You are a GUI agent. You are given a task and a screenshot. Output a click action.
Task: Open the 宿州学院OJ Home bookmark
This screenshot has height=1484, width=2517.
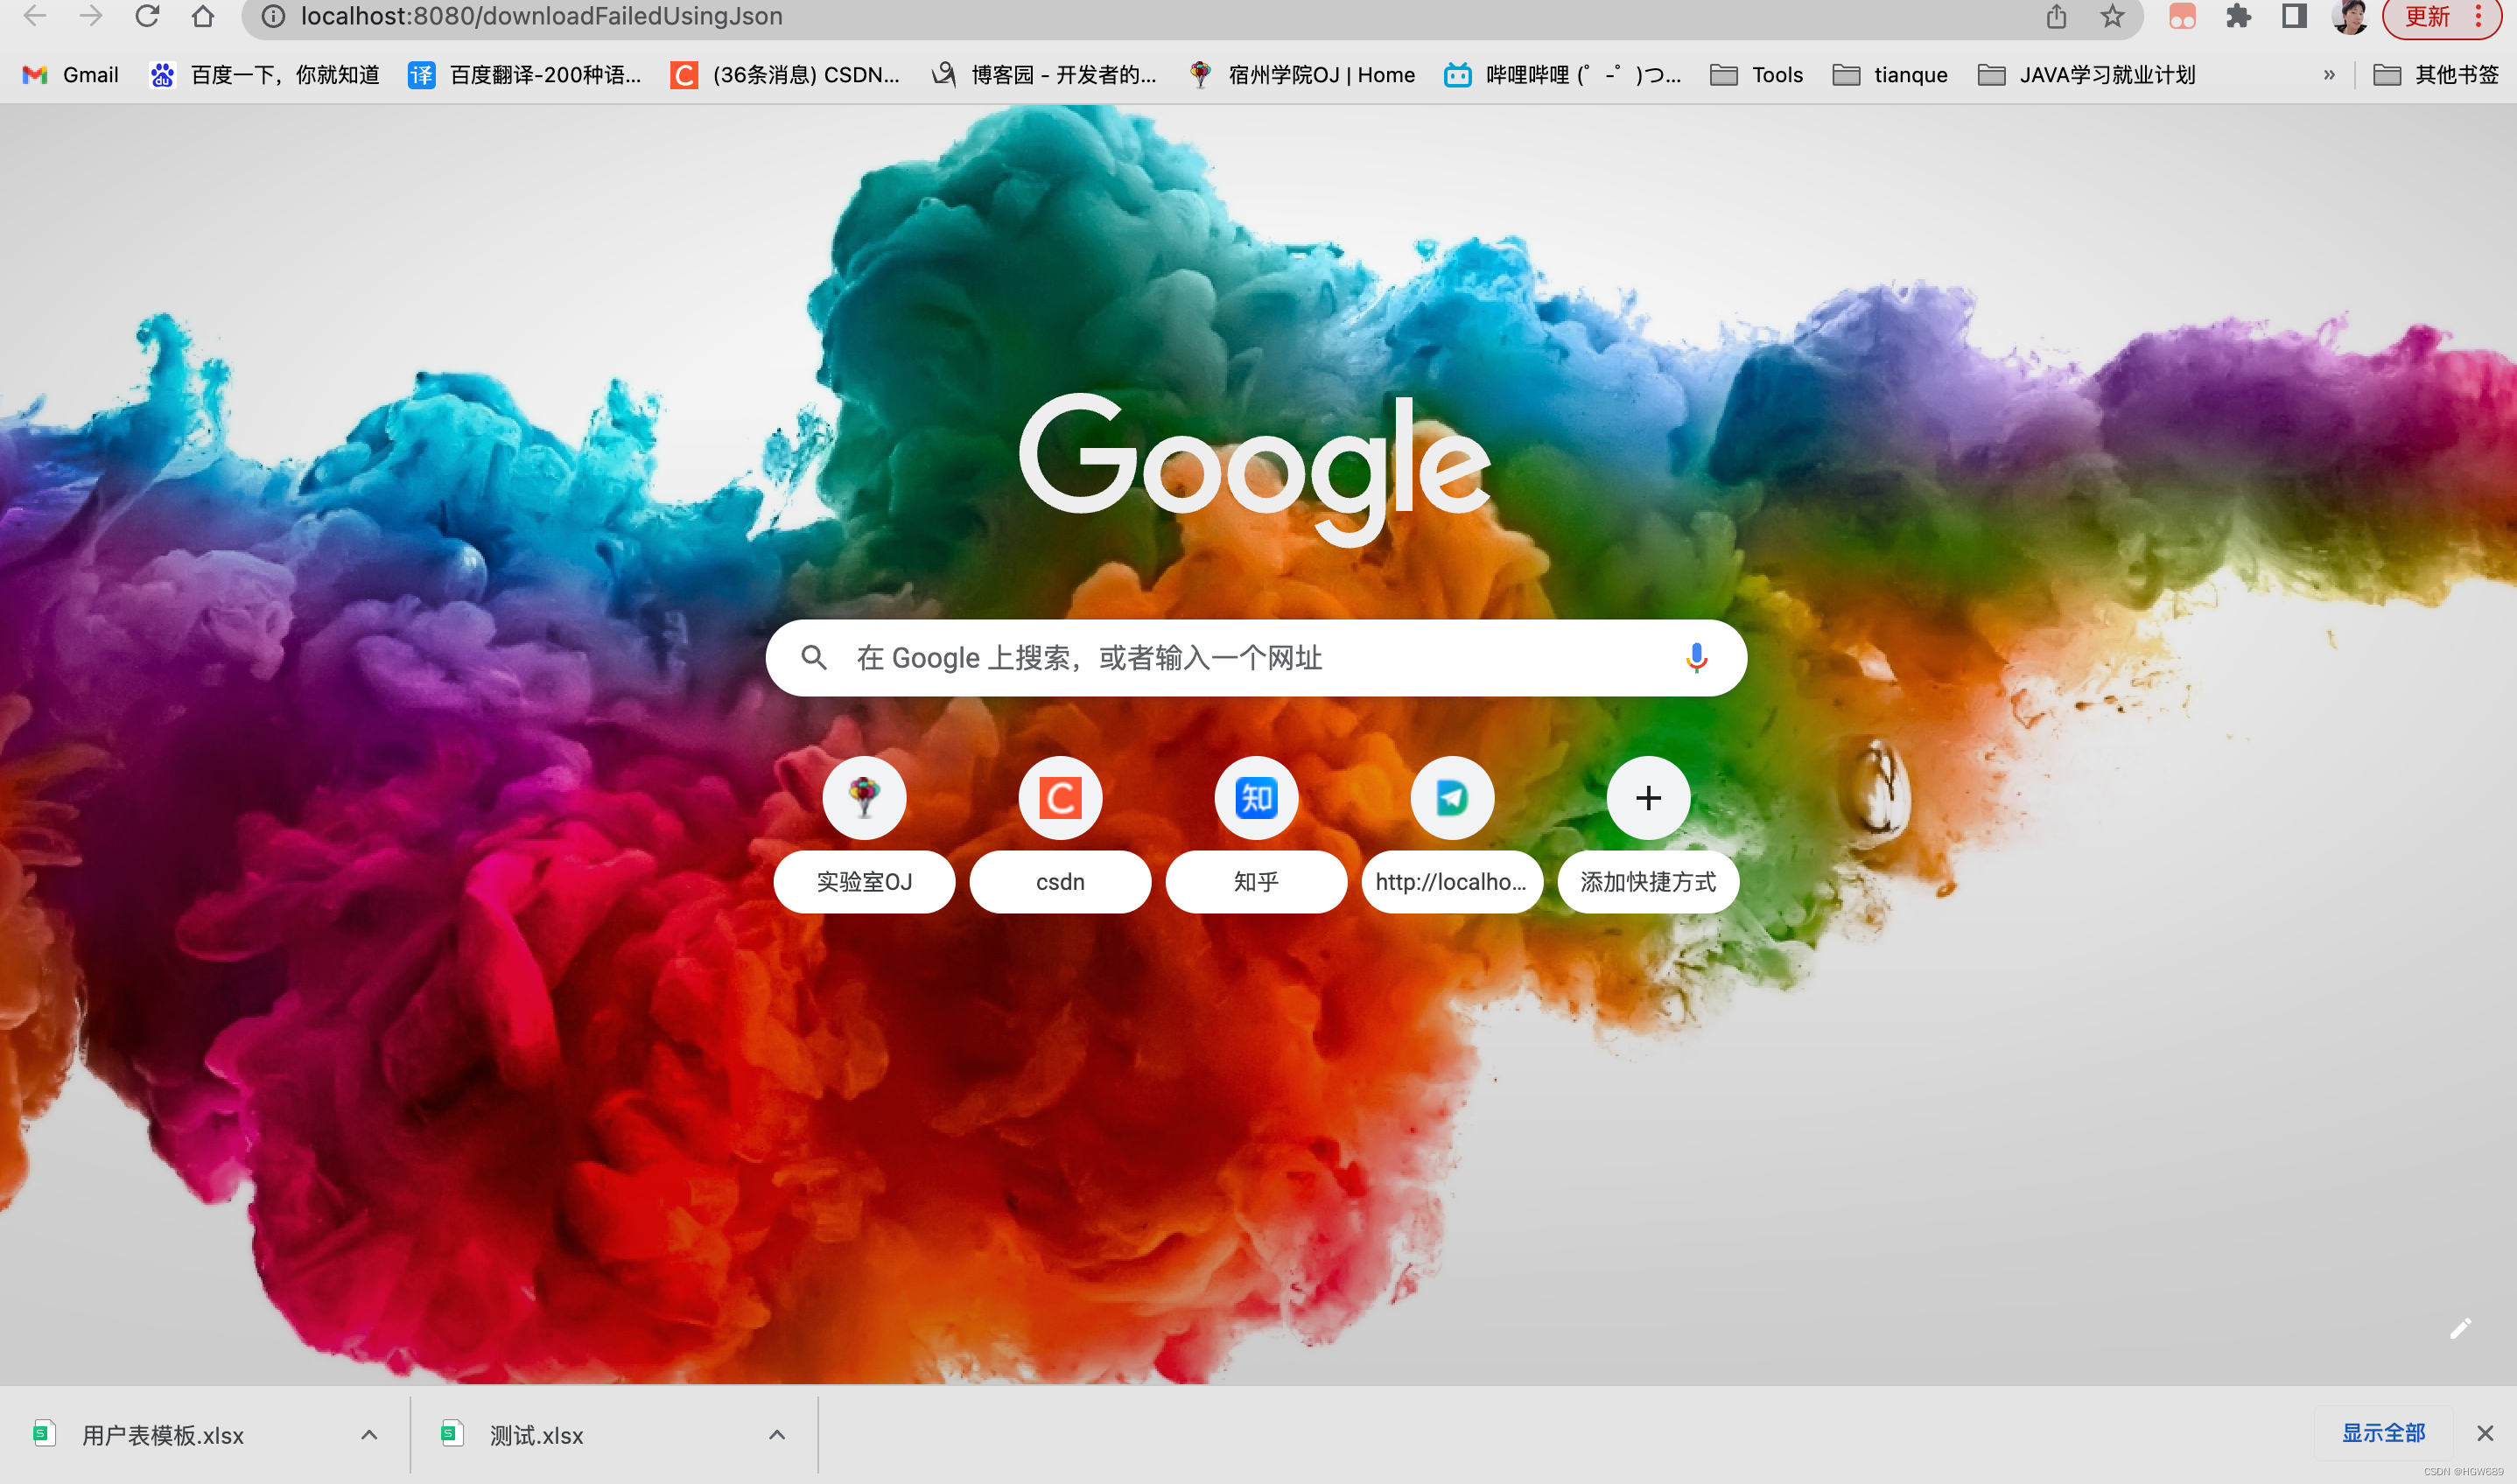pos(1301,75)
